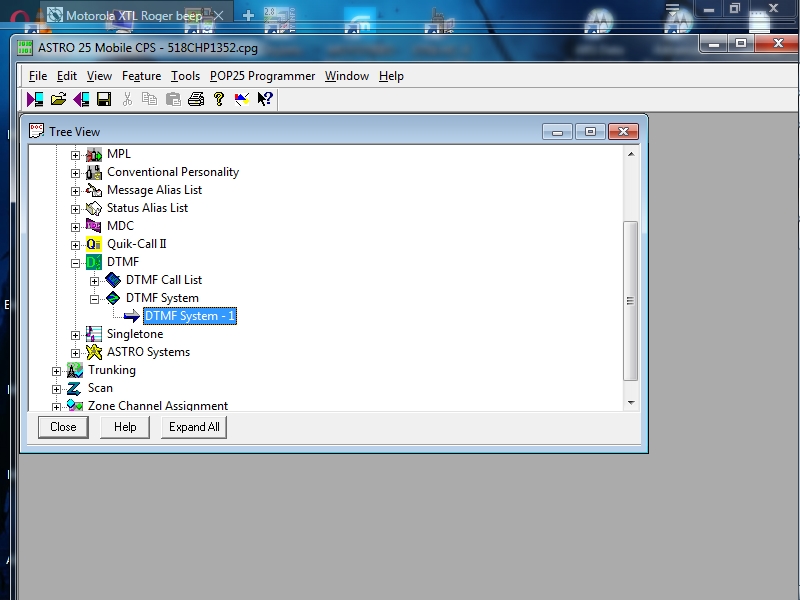Click the tree scrollbar down arrow

[631, 403]
